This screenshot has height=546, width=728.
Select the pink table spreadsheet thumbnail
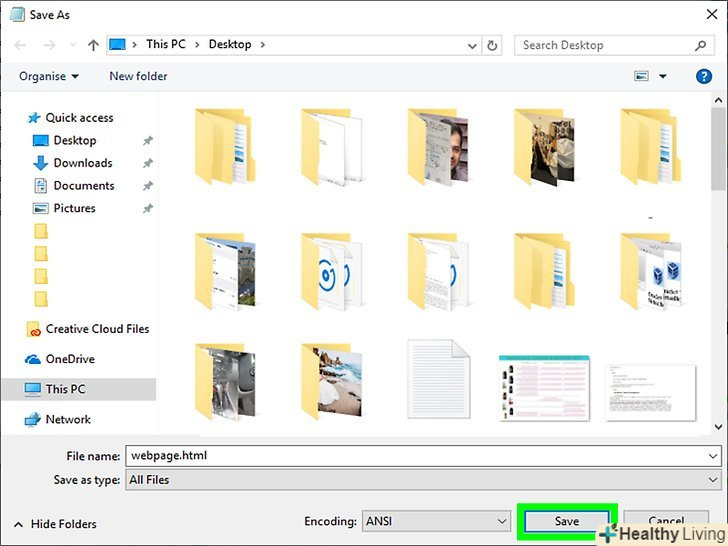(x=544, y=388)
